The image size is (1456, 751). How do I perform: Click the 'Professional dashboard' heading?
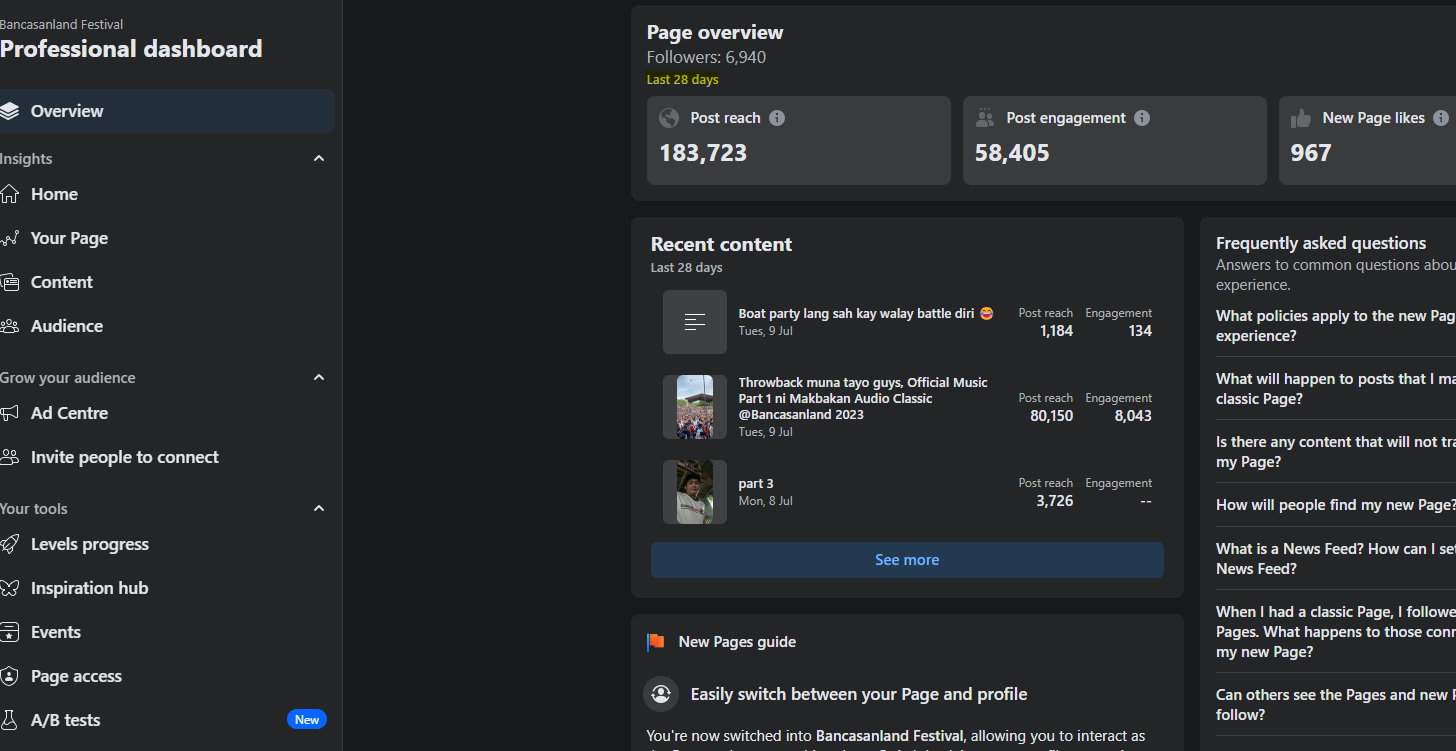click(131, 49)
